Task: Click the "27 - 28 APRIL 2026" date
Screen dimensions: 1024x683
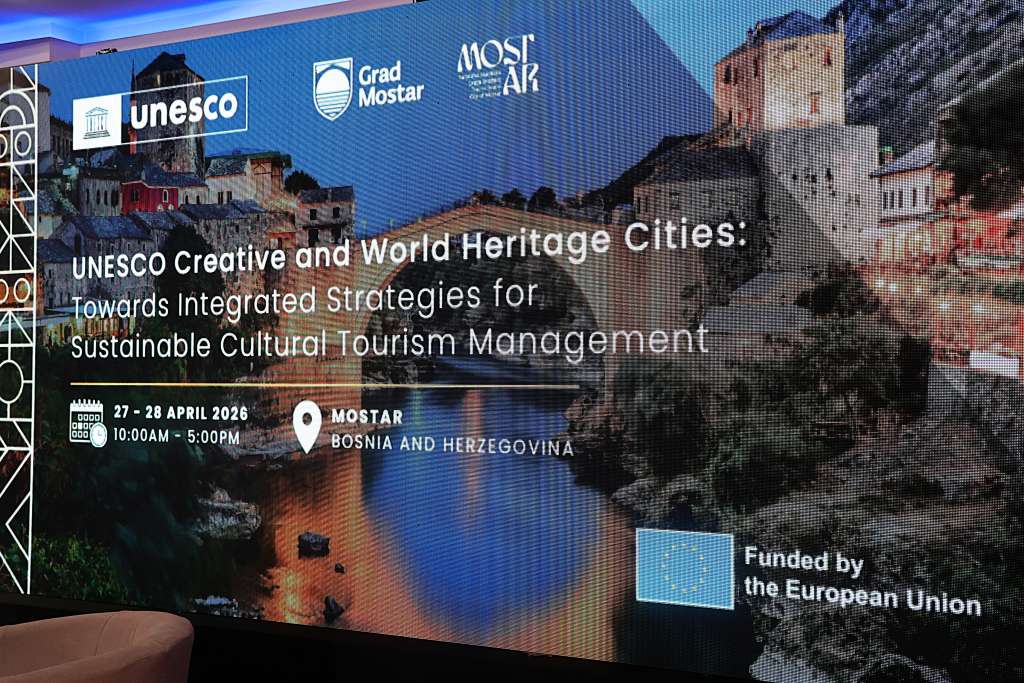Action: click(x=180, y=412)
